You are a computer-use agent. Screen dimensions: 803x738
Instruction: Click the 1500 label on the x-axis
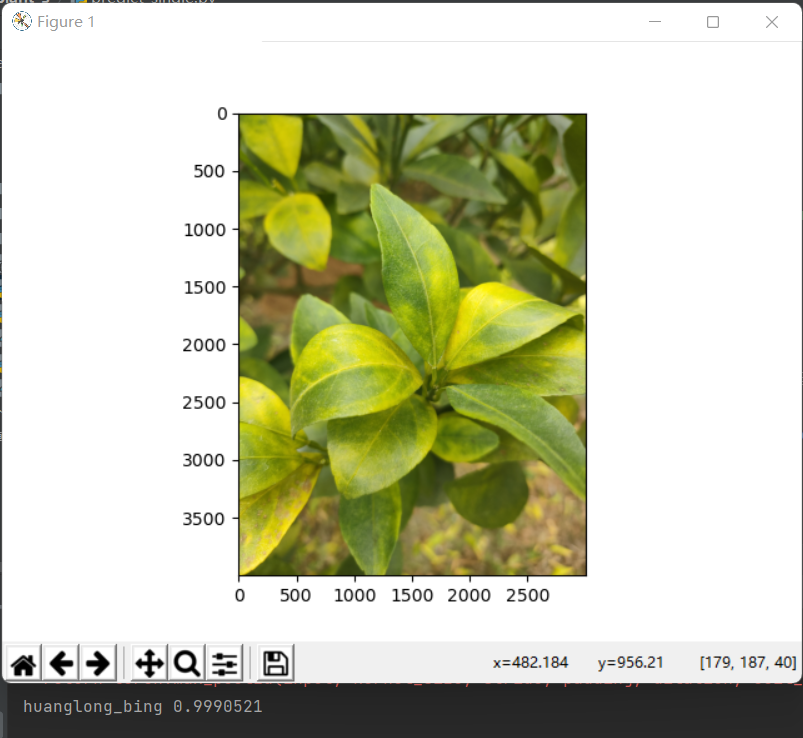[412, 595]
